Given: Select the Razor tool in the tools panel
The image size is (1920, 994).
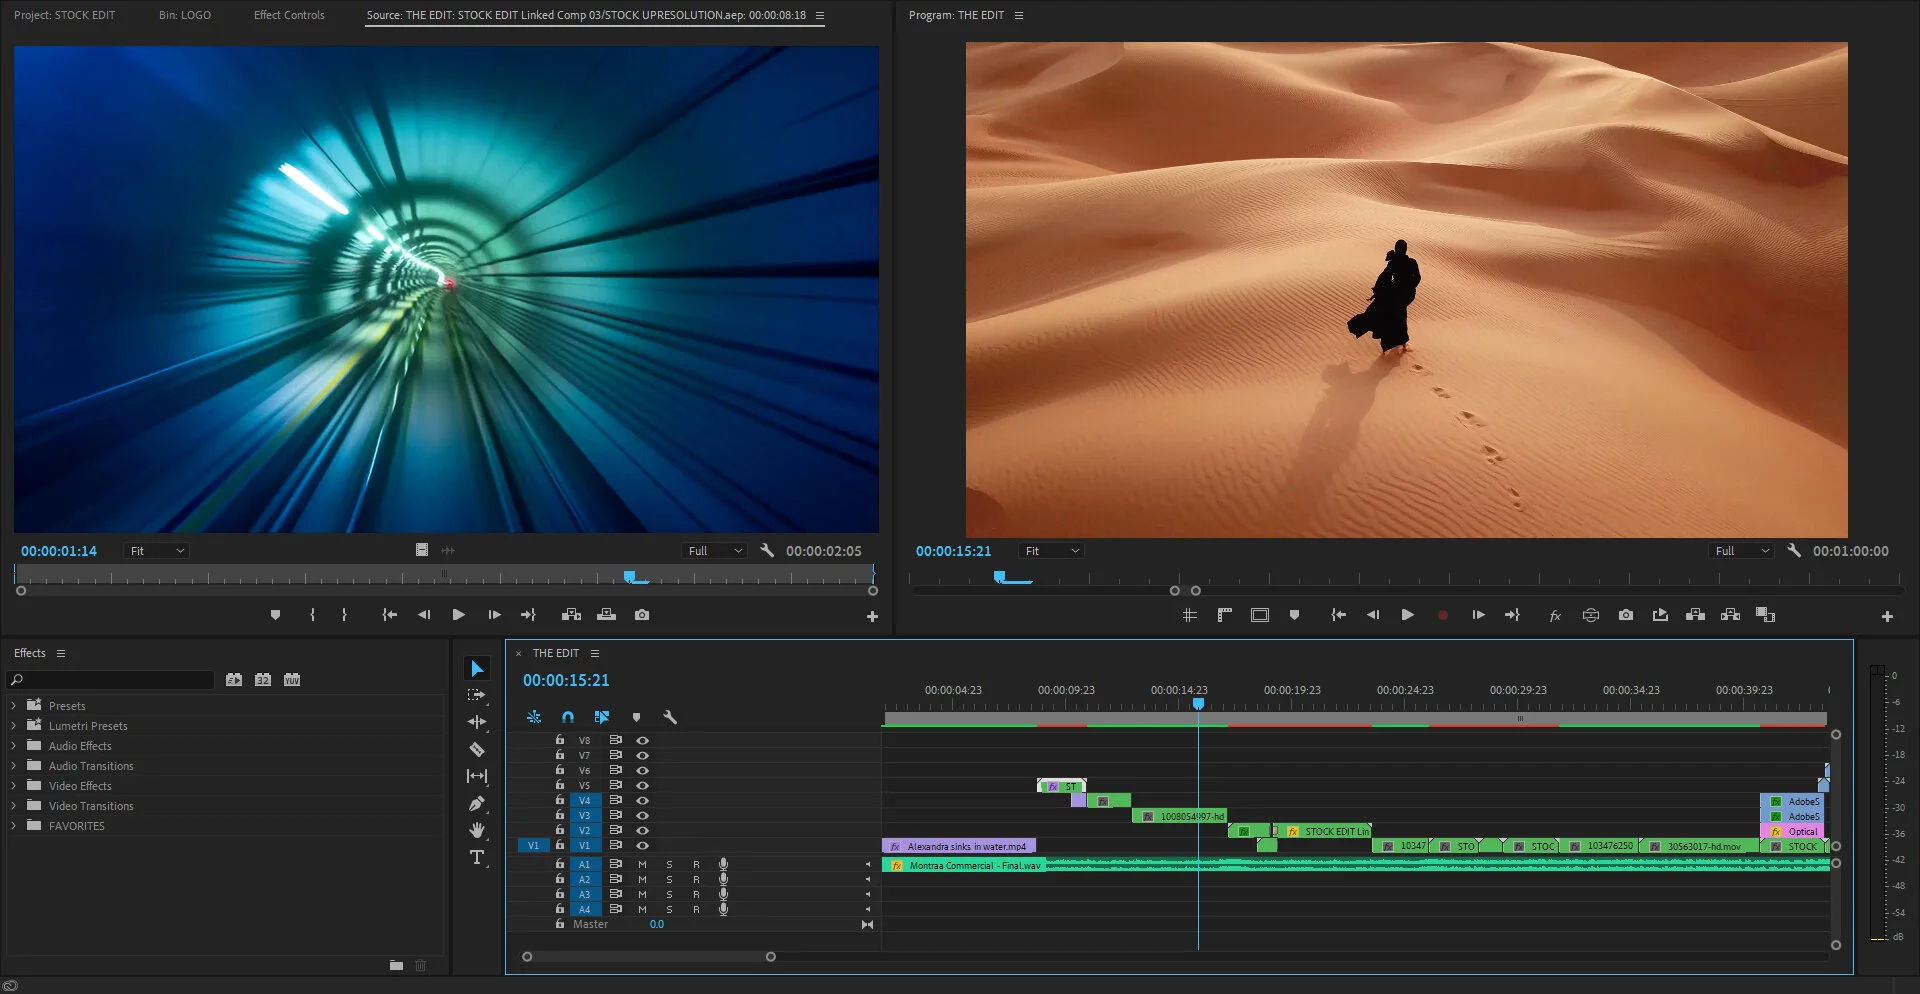Looking at the screenshot, I should click(477, 749).
